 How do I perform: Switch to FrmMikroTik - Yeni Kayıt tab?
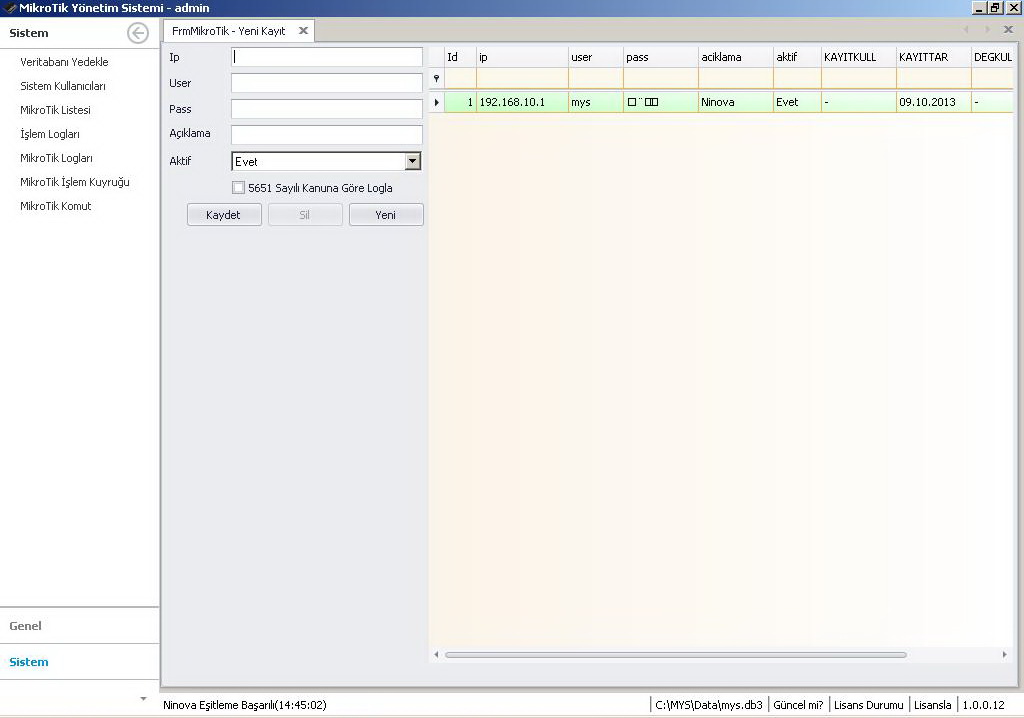click(229, 31)
